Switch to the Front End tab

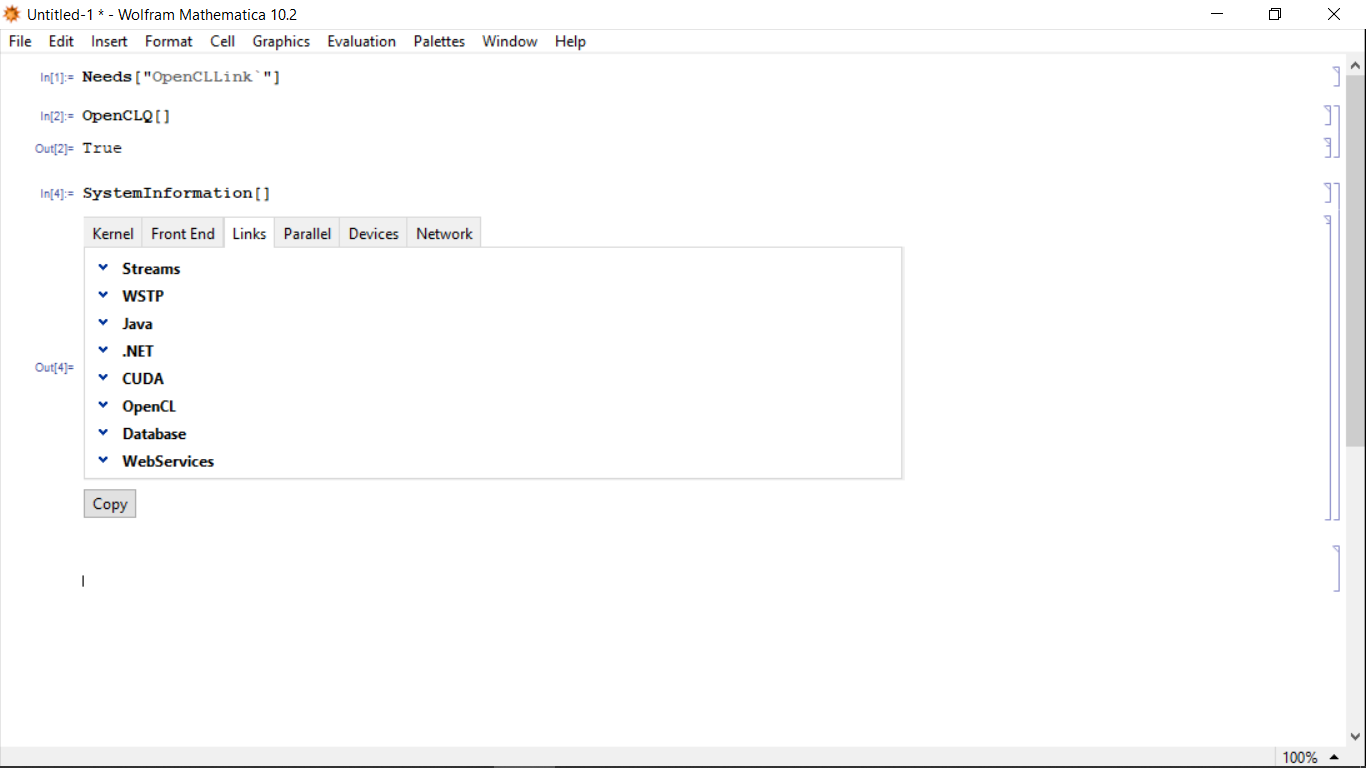click(x=183, y=233)
